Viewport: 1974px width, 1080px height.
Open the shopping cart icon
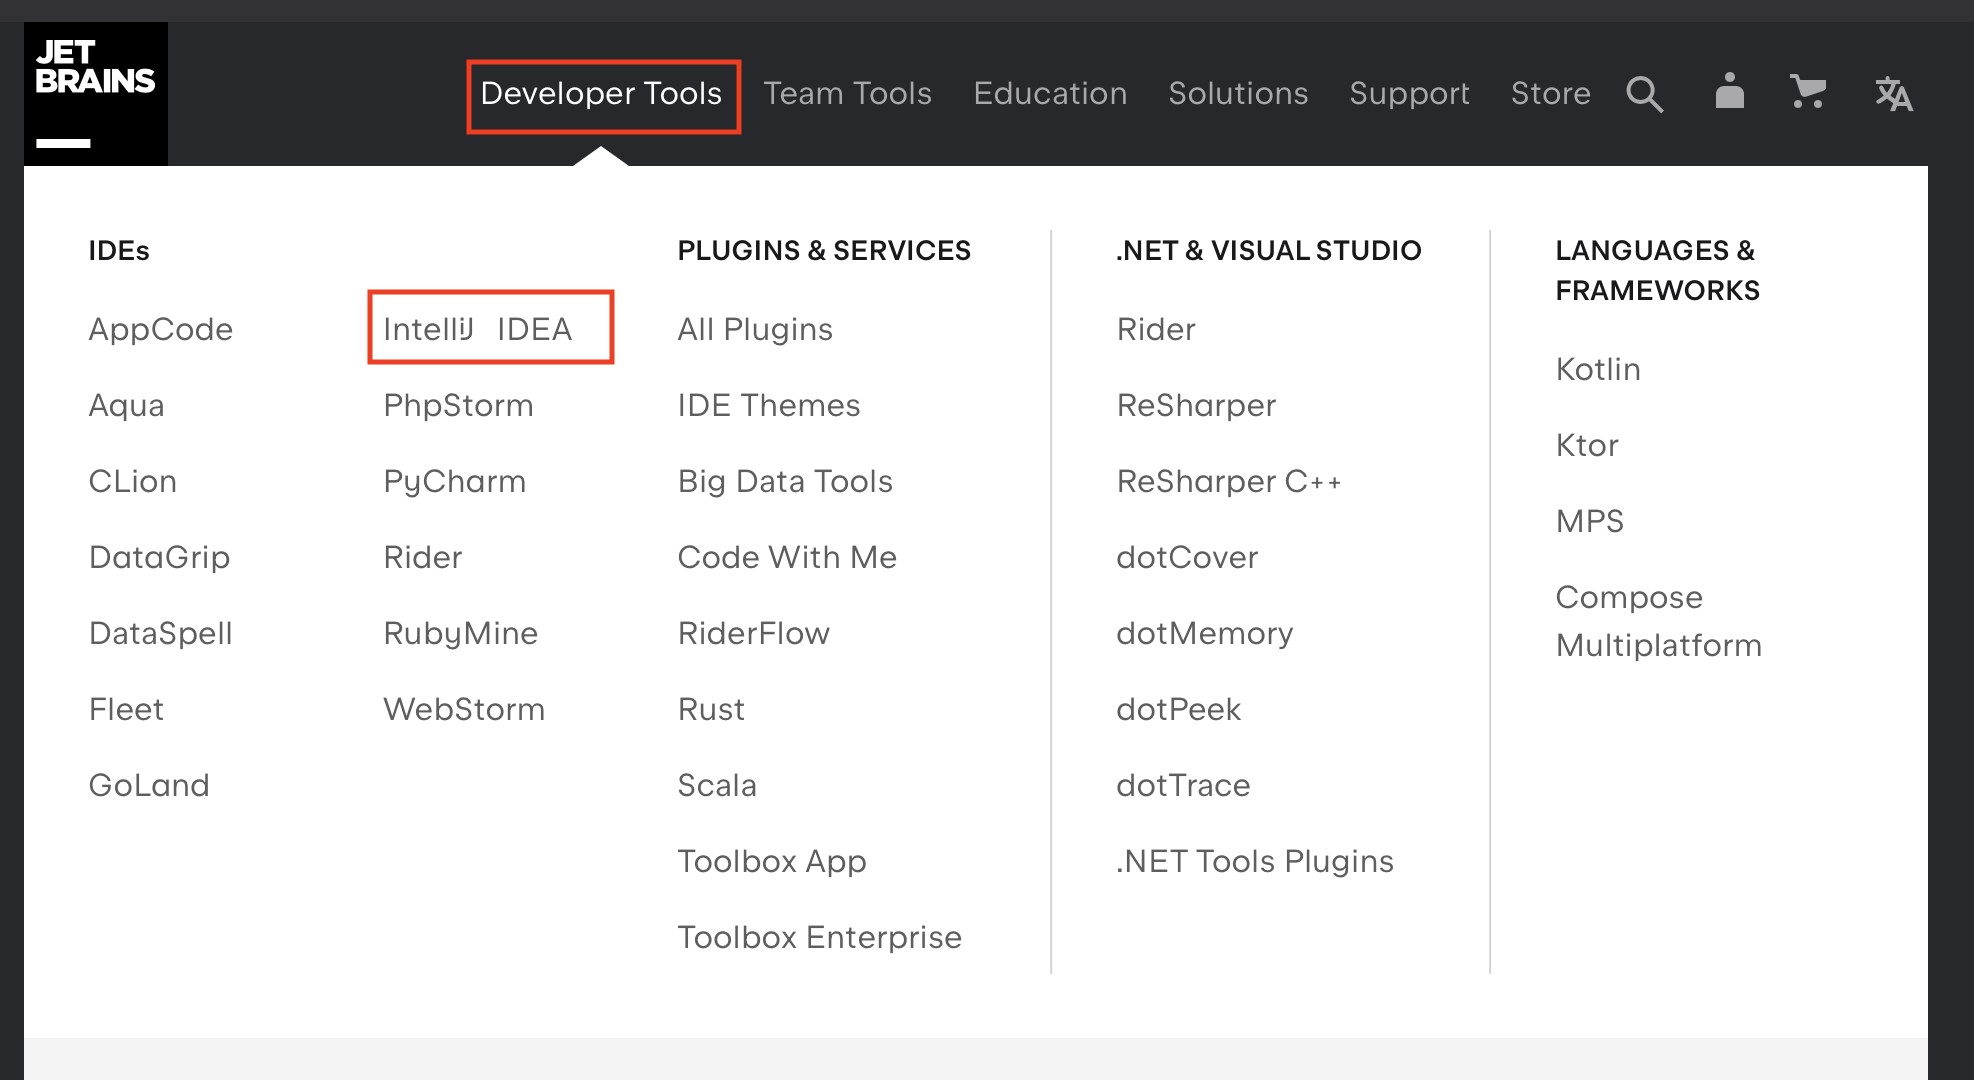(1808, 93)
